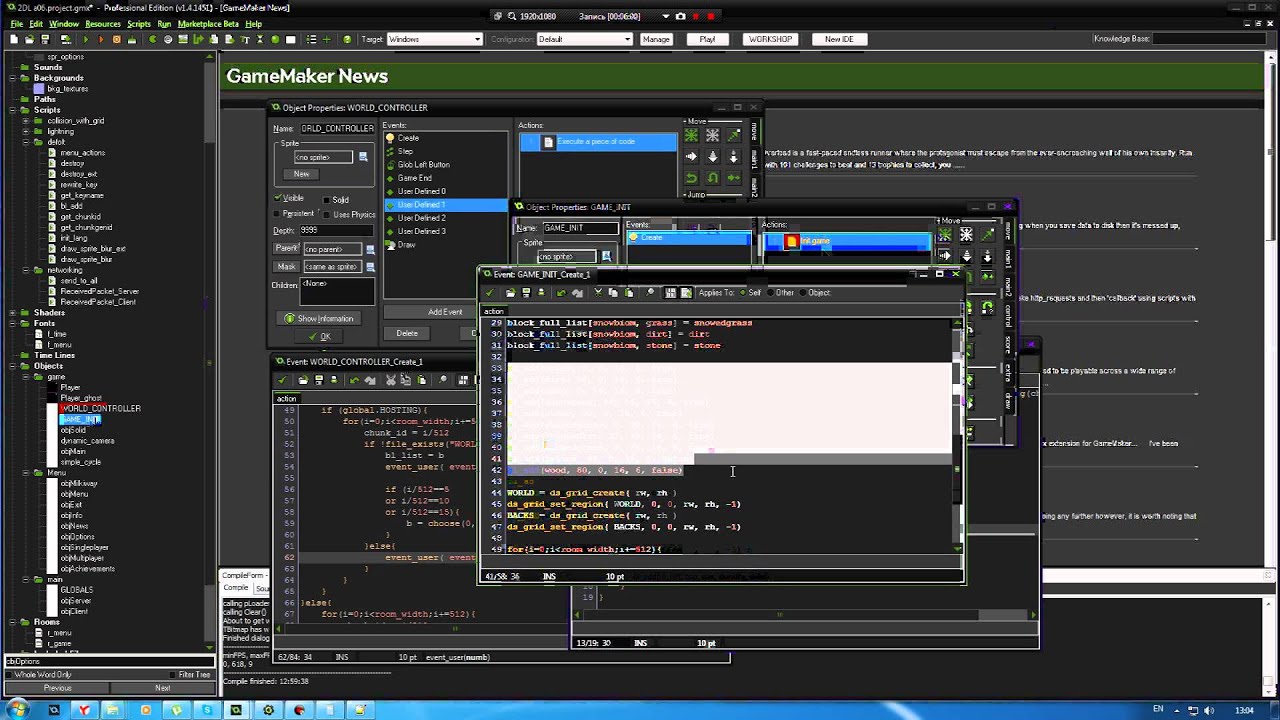Toggle the Filter Tree checkbox
The height and width of the screenshot is (720, 1280).
(174, 675)
